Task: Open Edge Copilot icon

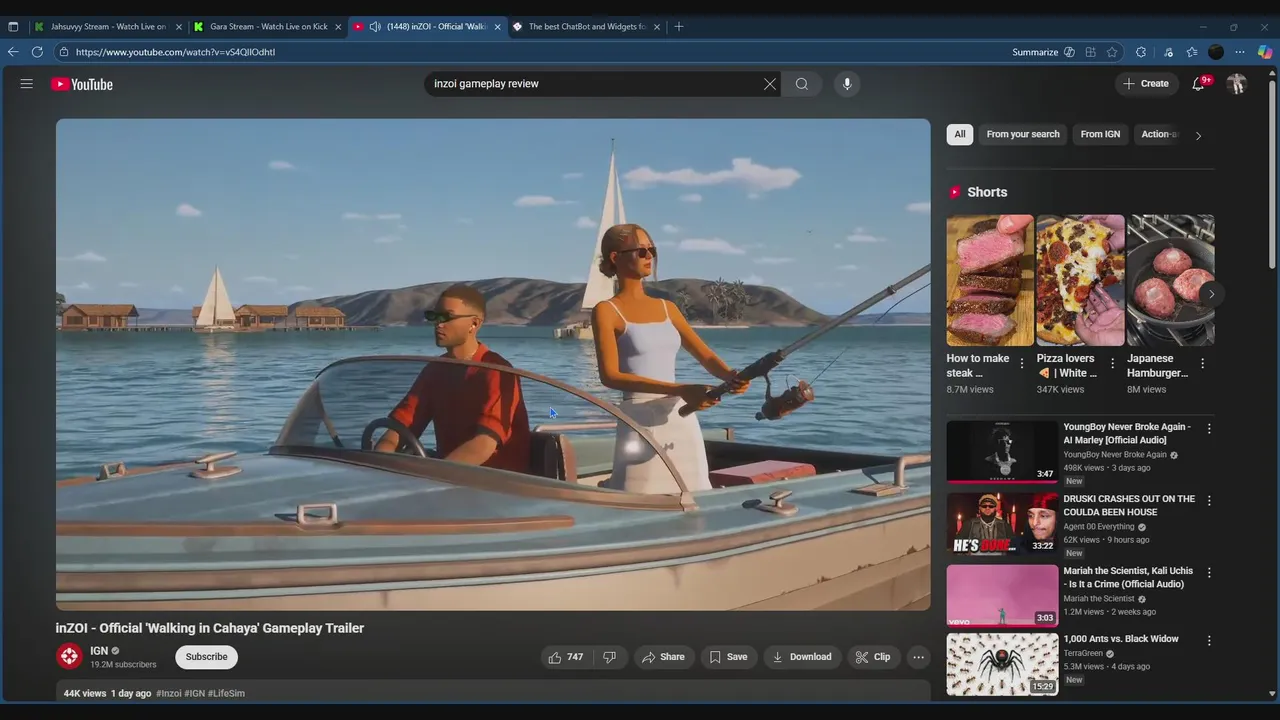Action: coord(1265,52)
